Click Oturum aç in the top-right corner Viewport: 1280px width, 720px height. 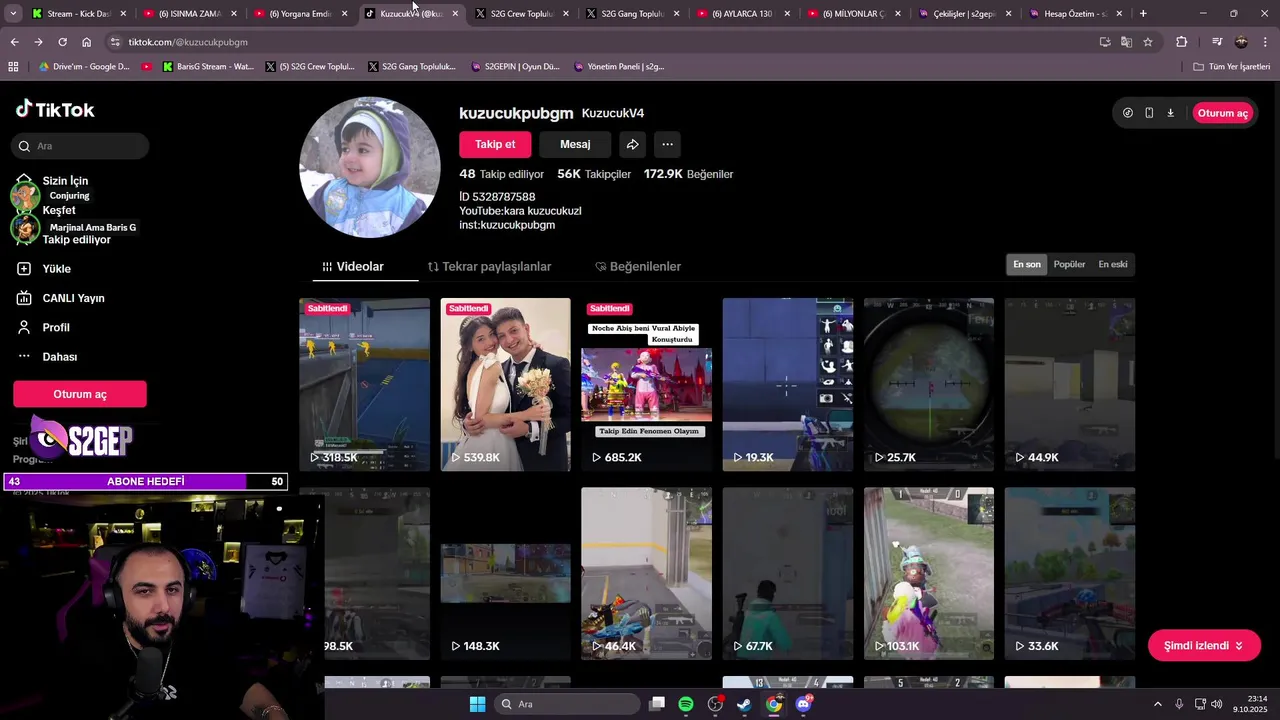pyautogui.click(x=1222, y=113)
